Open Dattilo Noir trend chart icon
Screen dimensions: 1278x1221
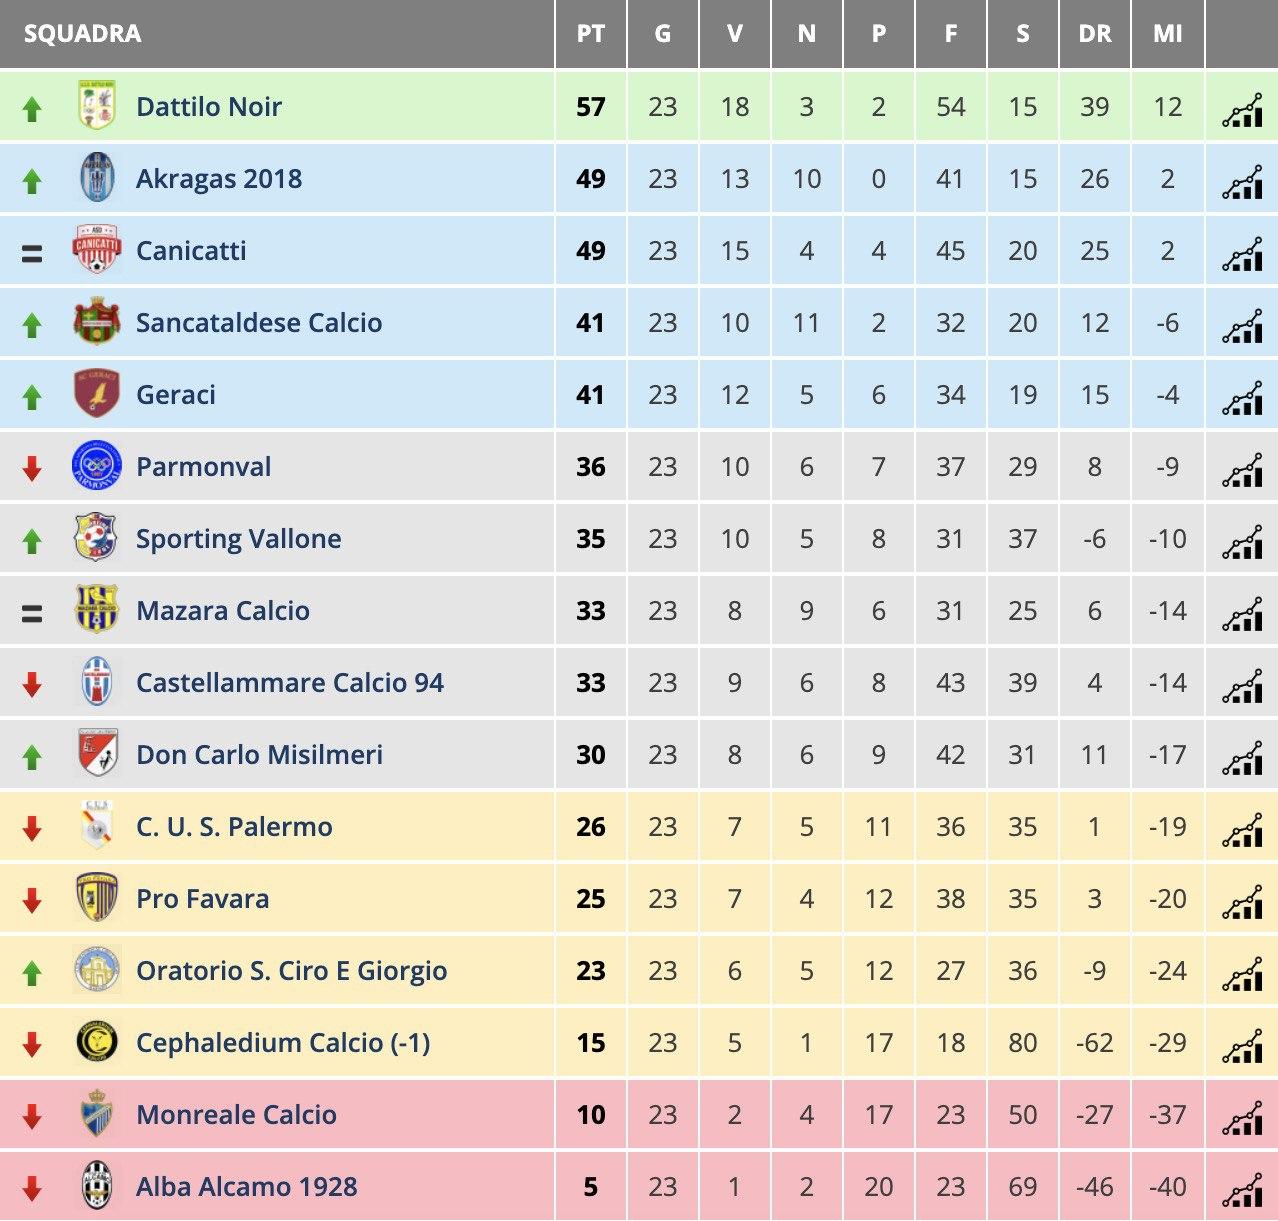1242,109
